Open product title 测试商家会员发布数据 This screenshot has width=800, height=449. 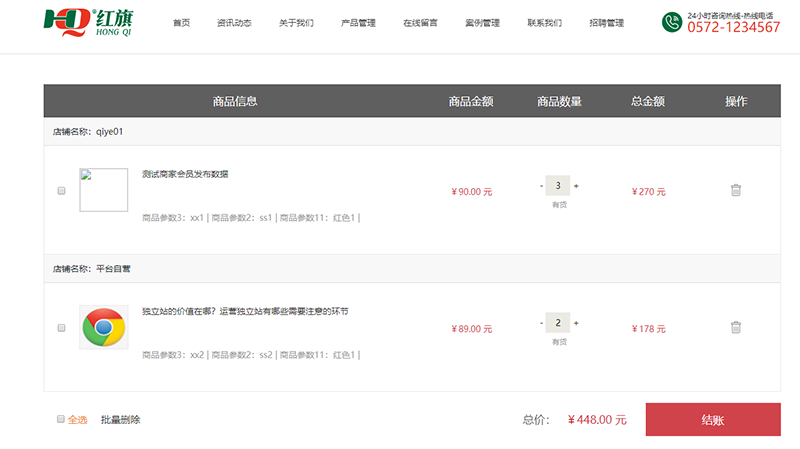coord(185,174)
